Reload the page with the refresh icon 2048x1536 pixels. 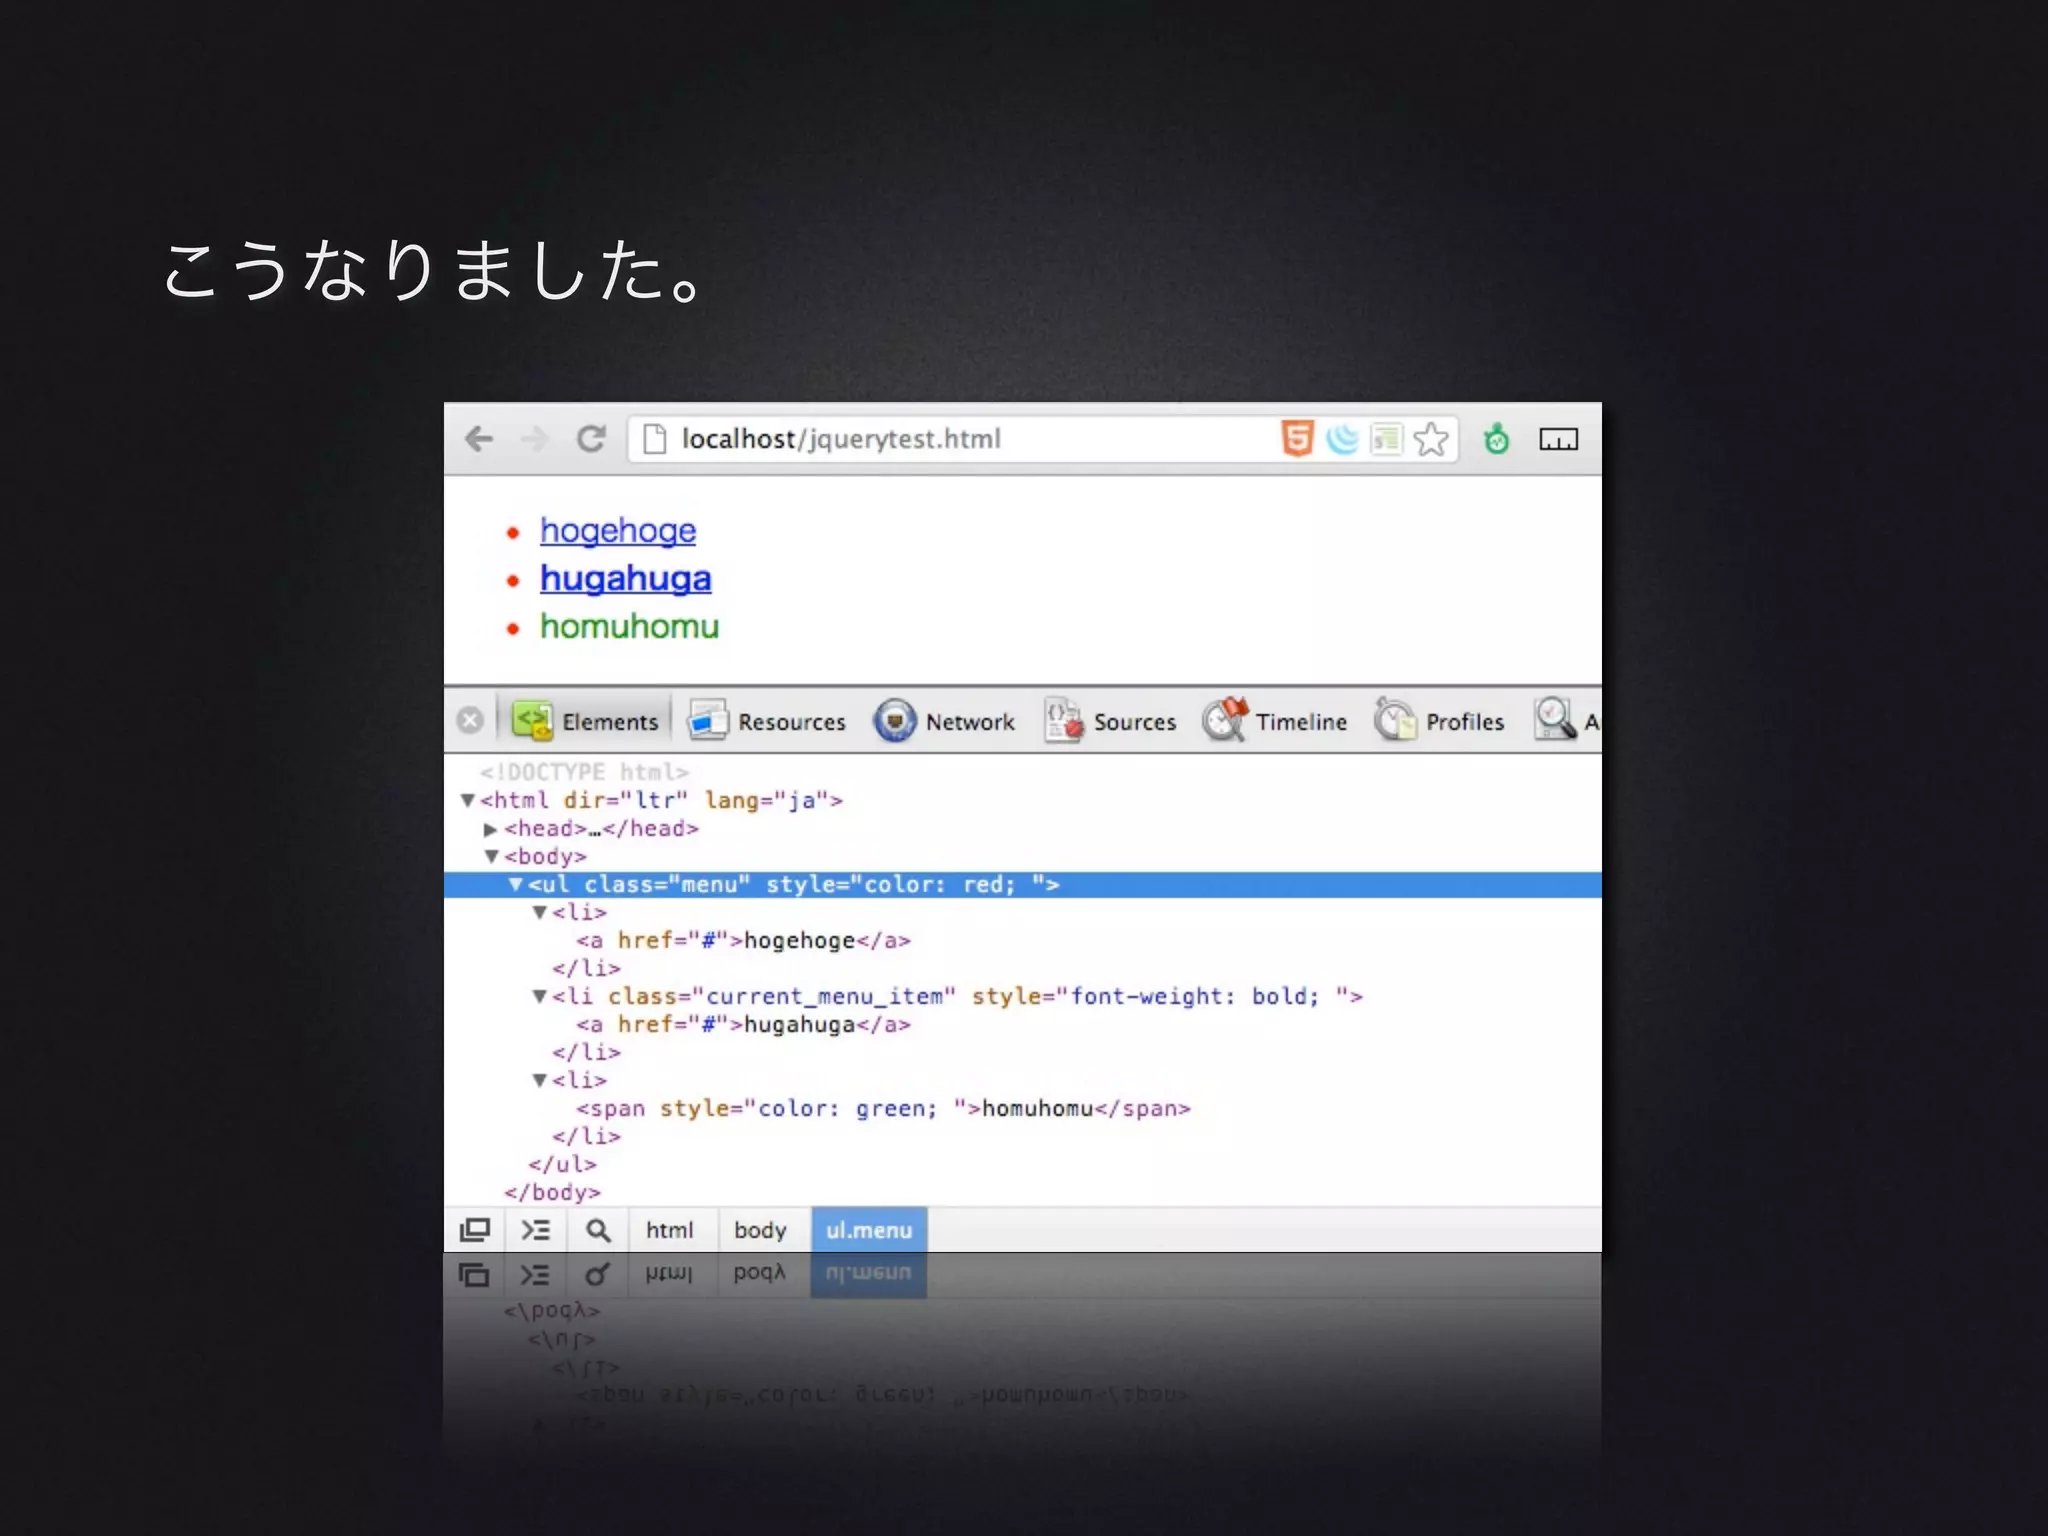pos(591,439)
